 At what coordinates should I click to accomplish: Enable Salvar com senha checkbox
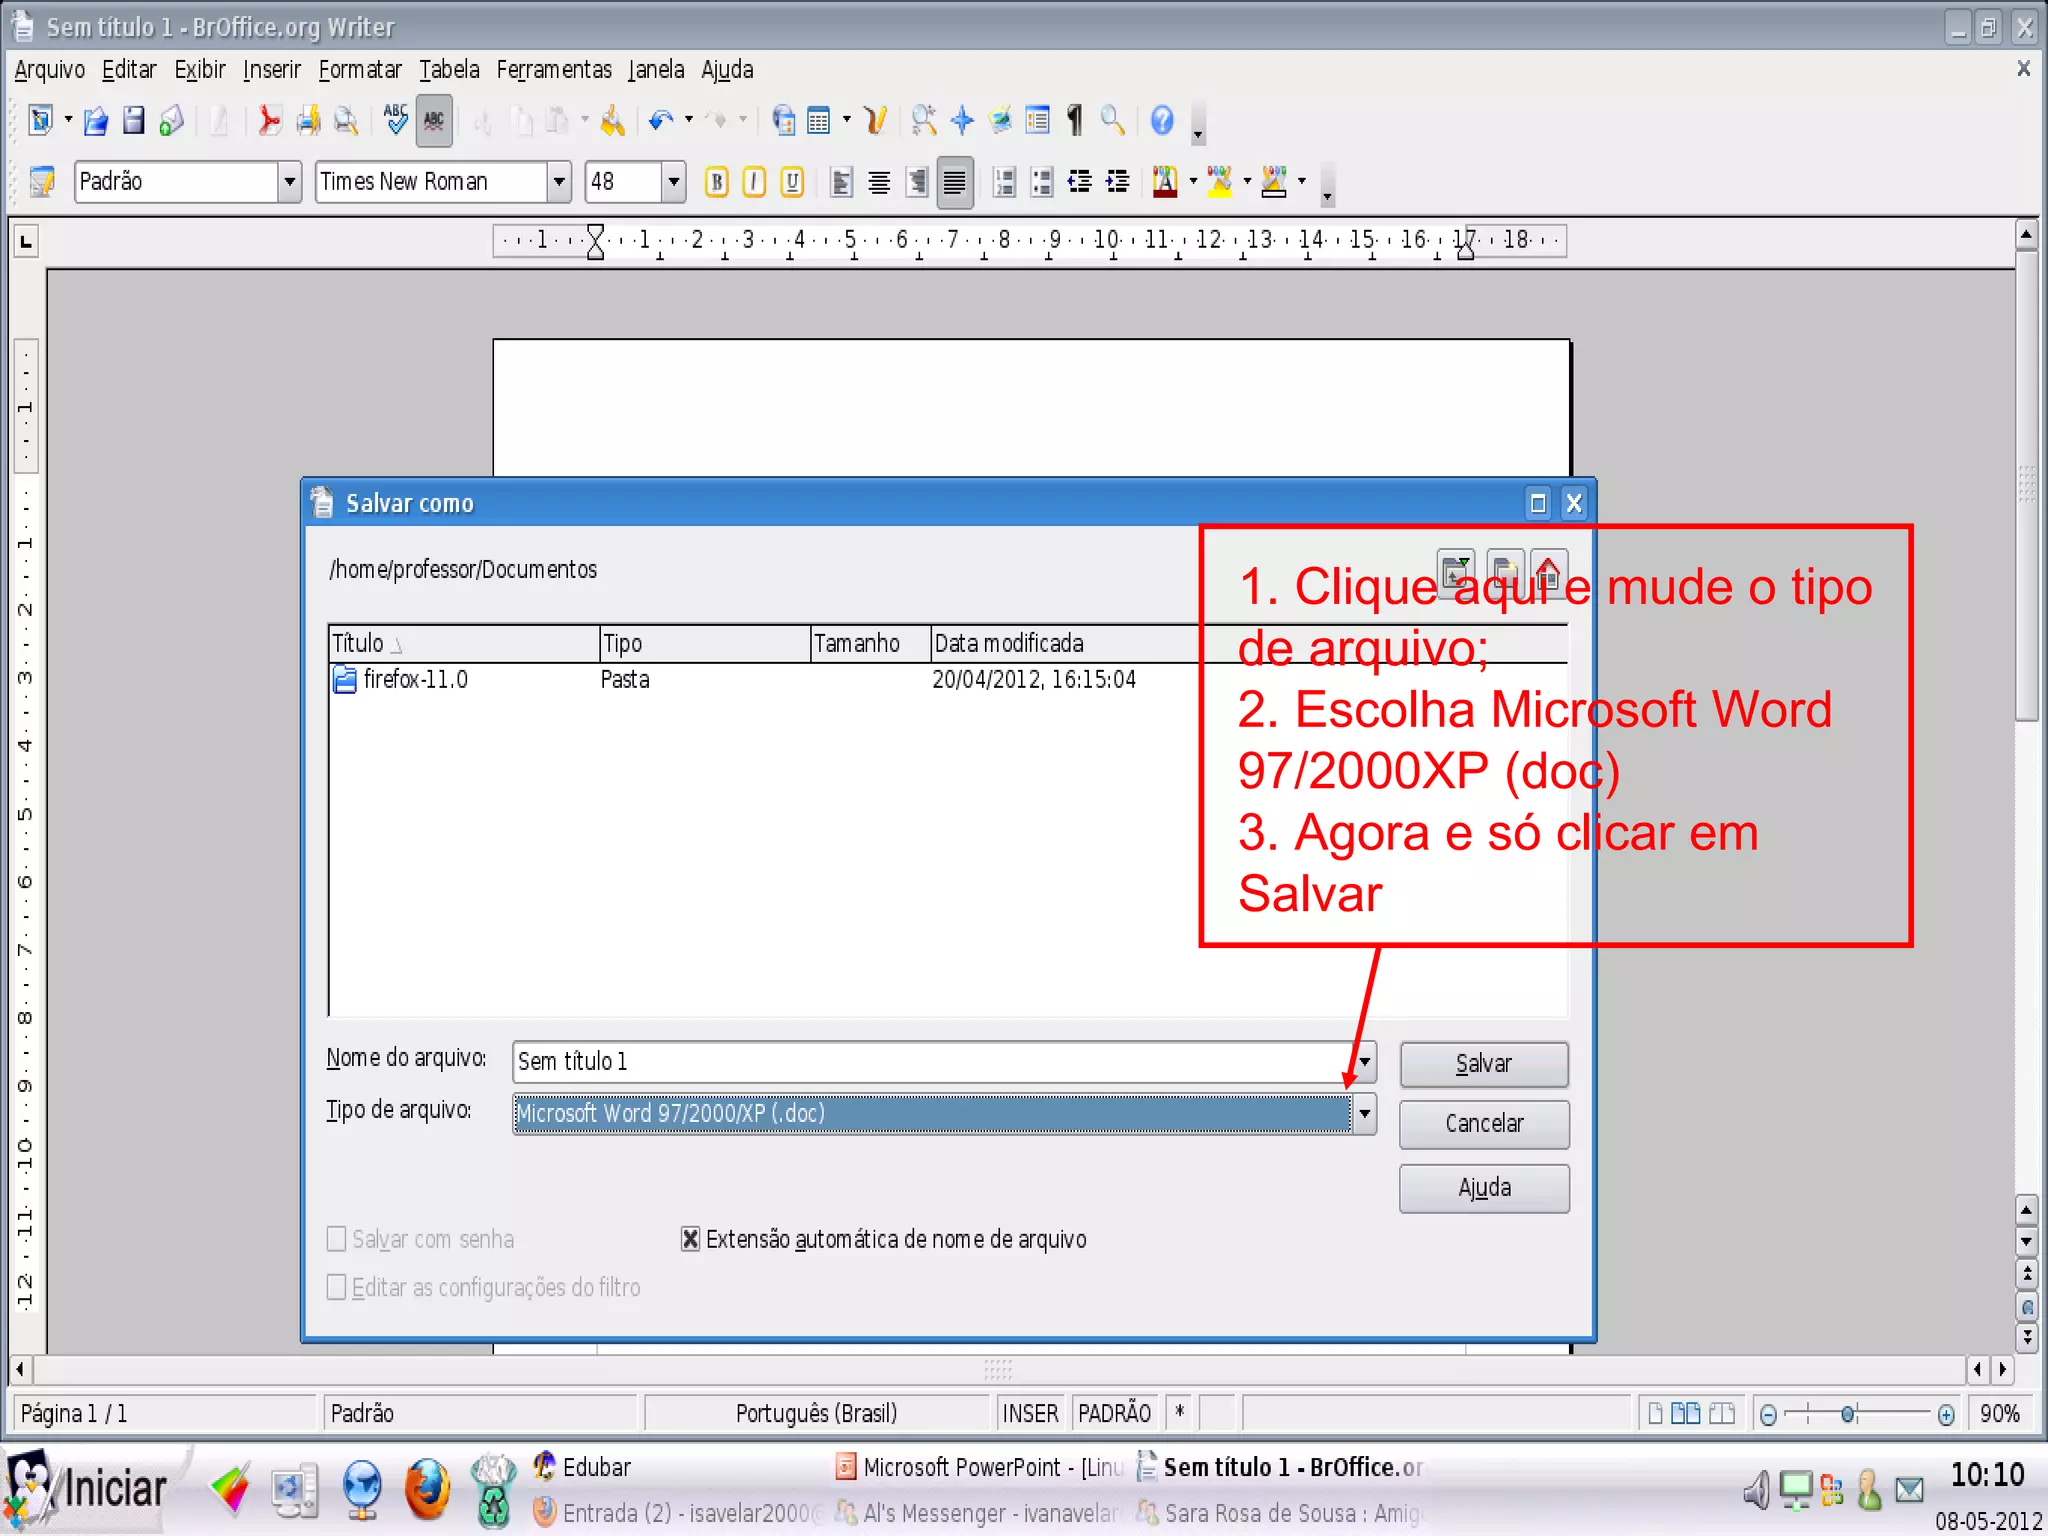pos(337,1239)
